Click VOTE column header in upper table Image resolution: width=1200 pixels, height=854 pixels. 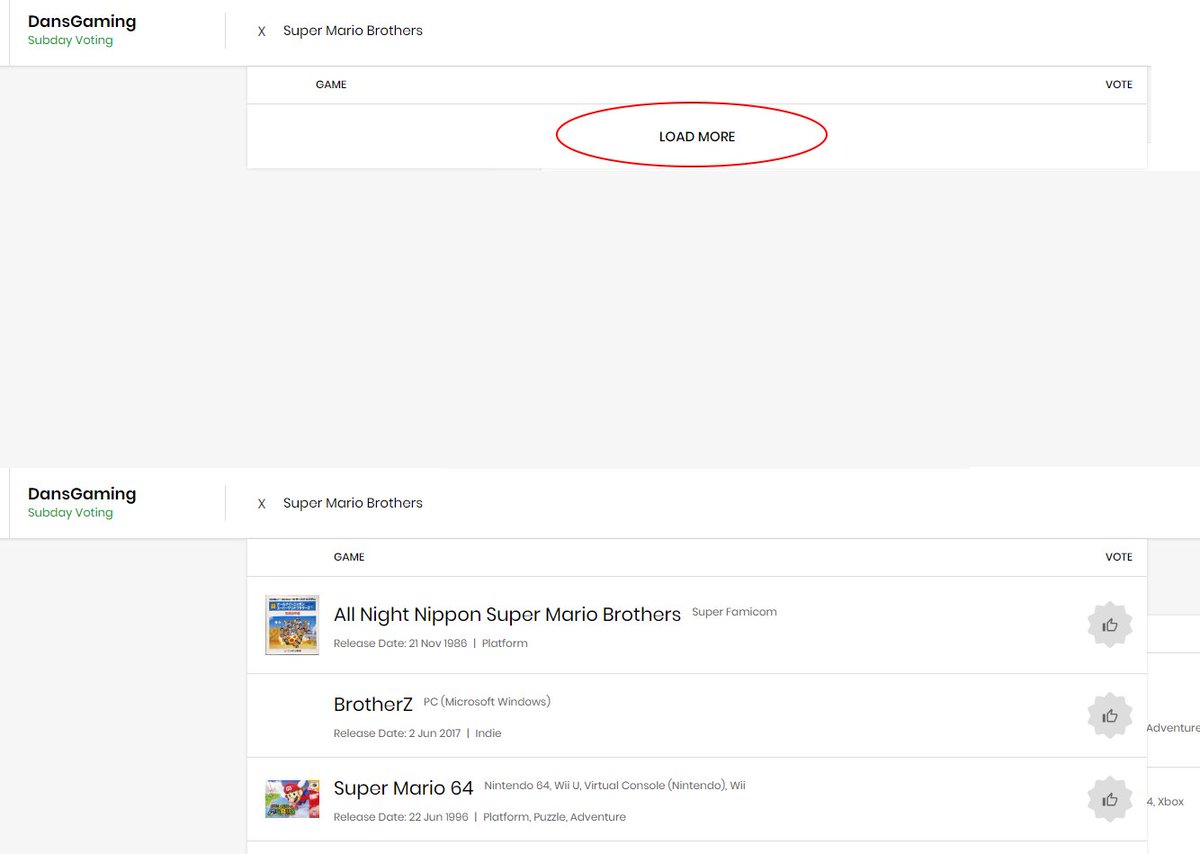pyautogui.click(x=1119, y=85)
